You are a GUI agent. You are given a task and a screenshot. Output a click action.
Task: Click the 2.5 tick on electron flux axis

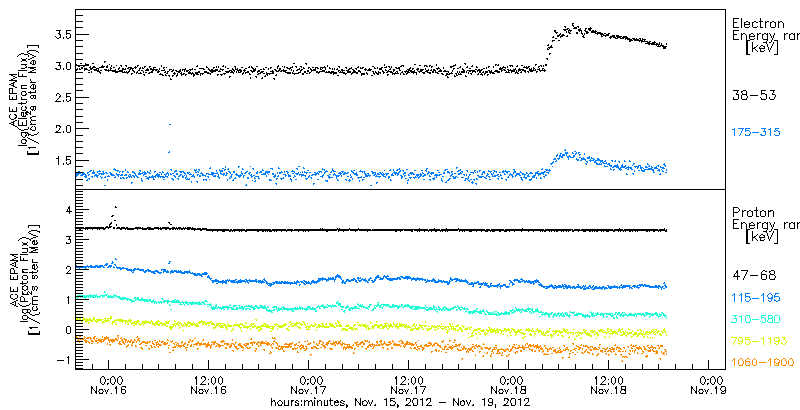coord(61,98)
